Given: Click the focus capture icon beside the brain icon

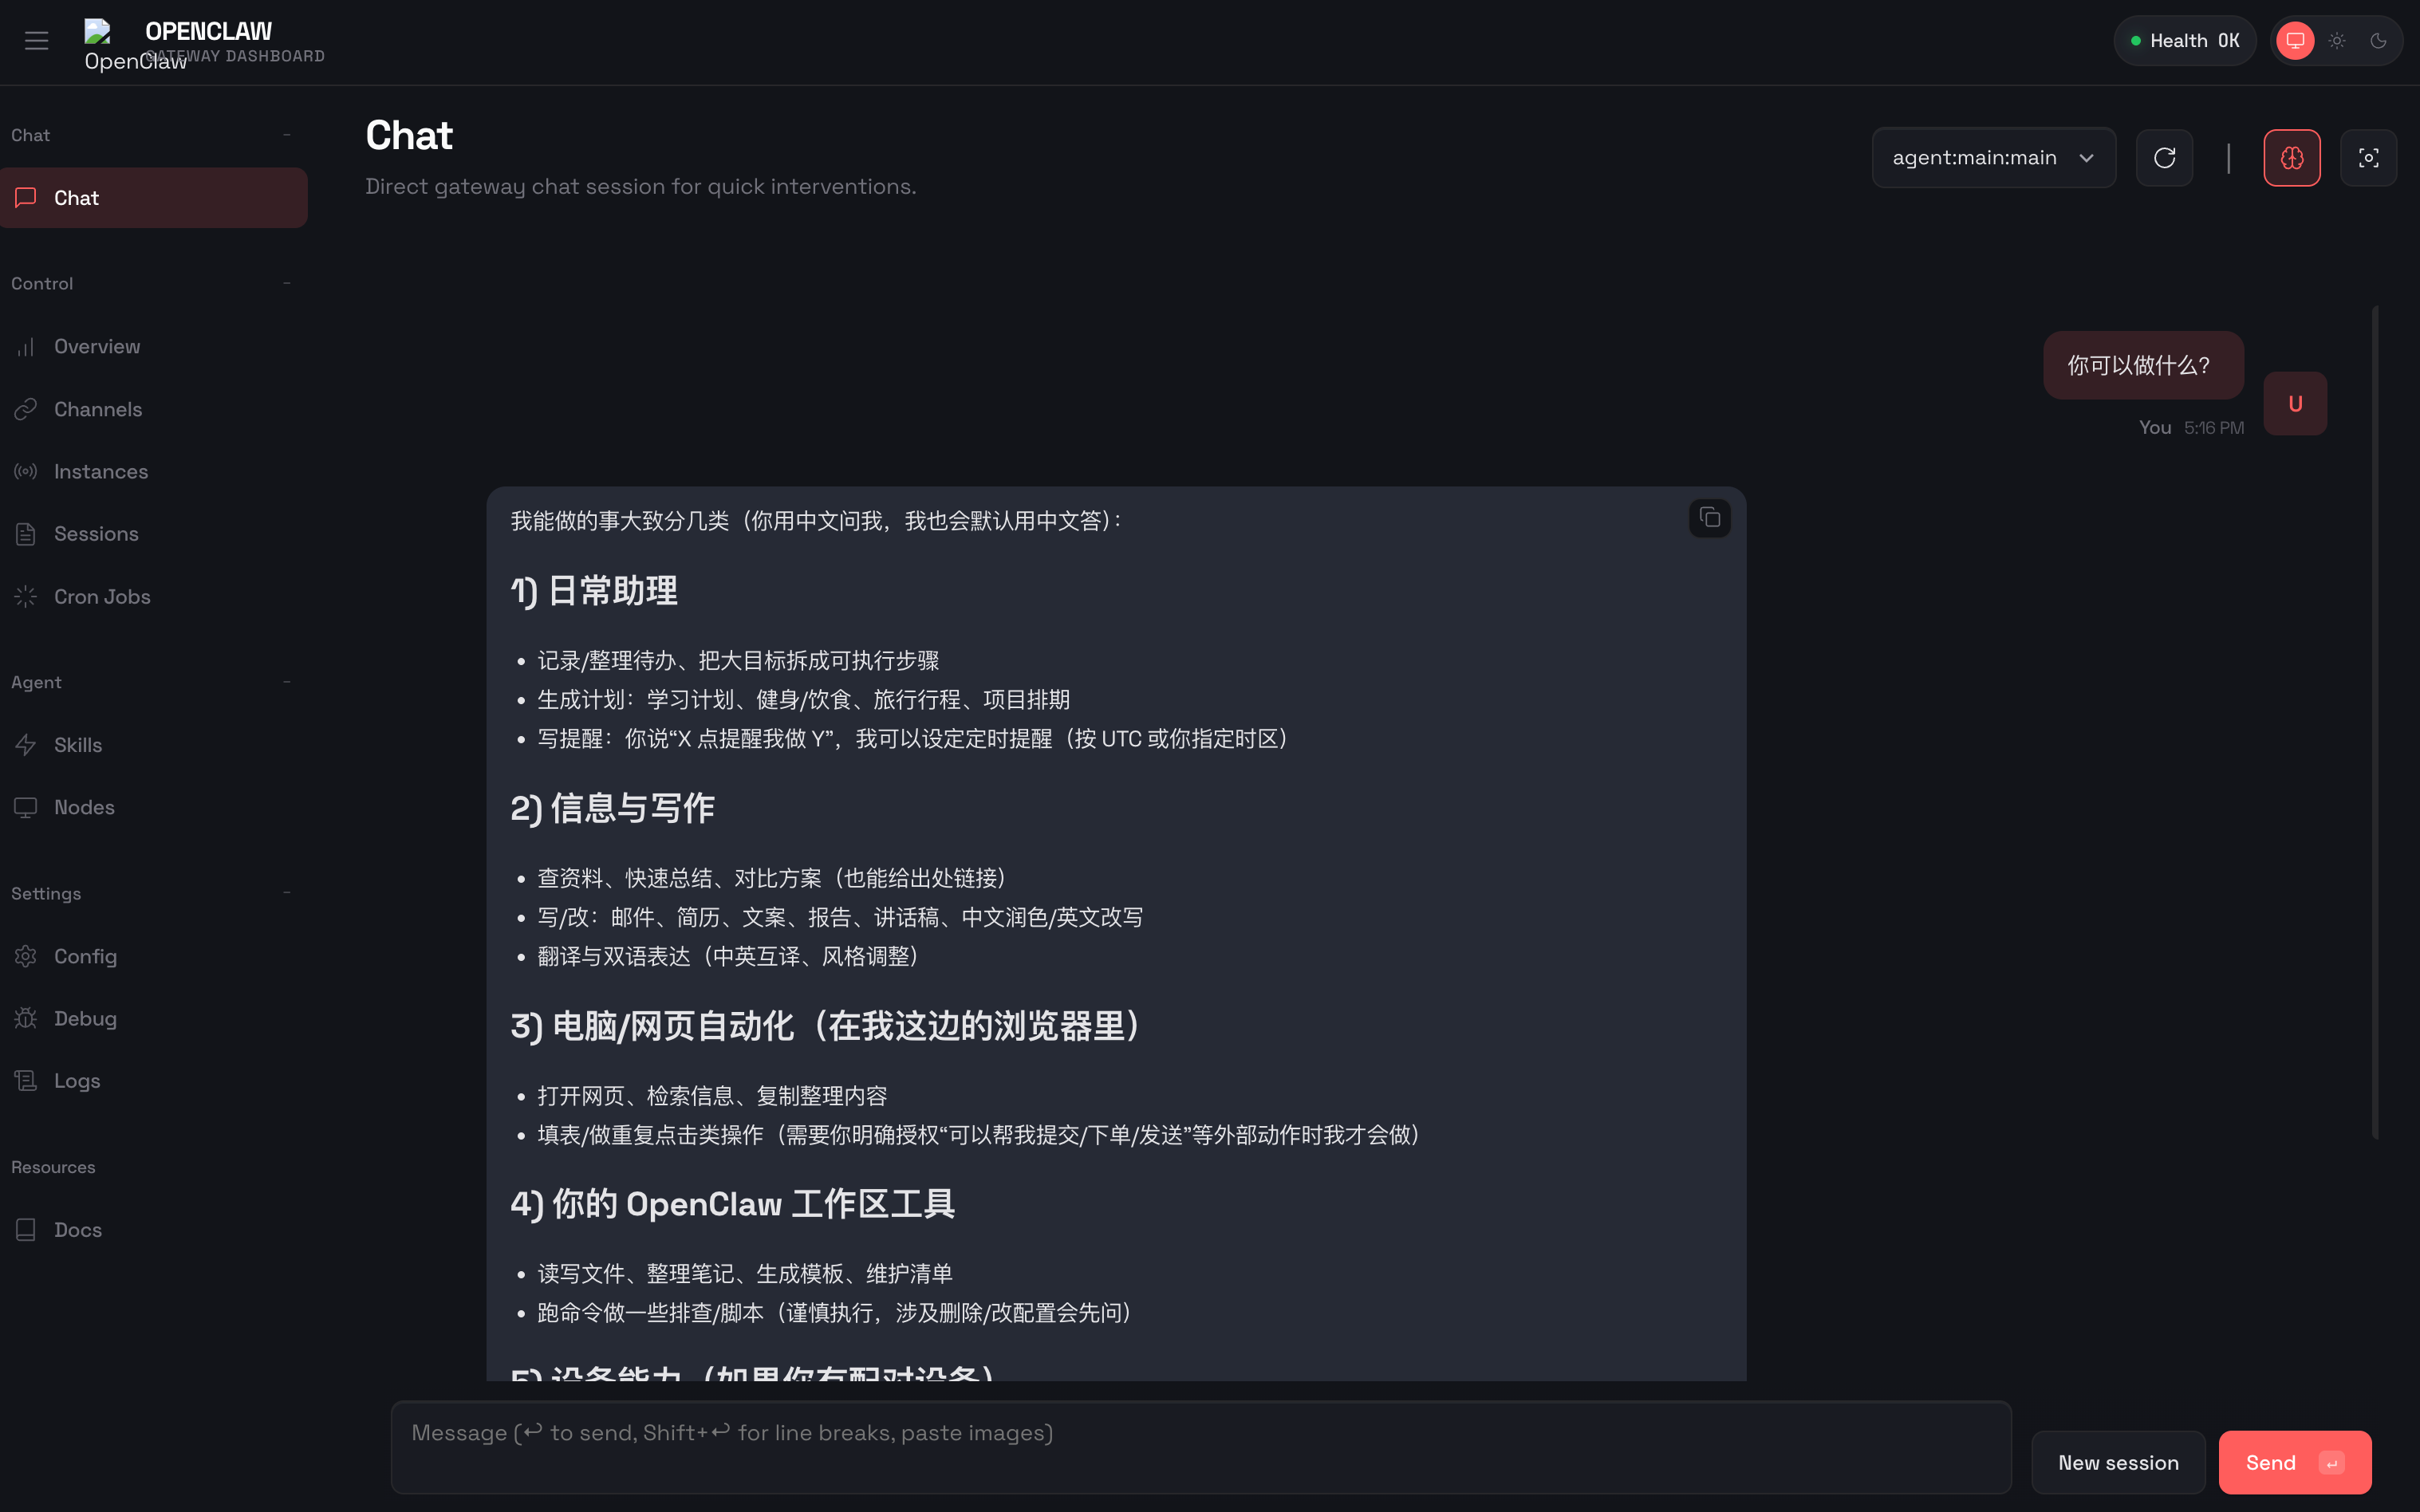Looking at the screenshot, I should [x=2369, y=157].
